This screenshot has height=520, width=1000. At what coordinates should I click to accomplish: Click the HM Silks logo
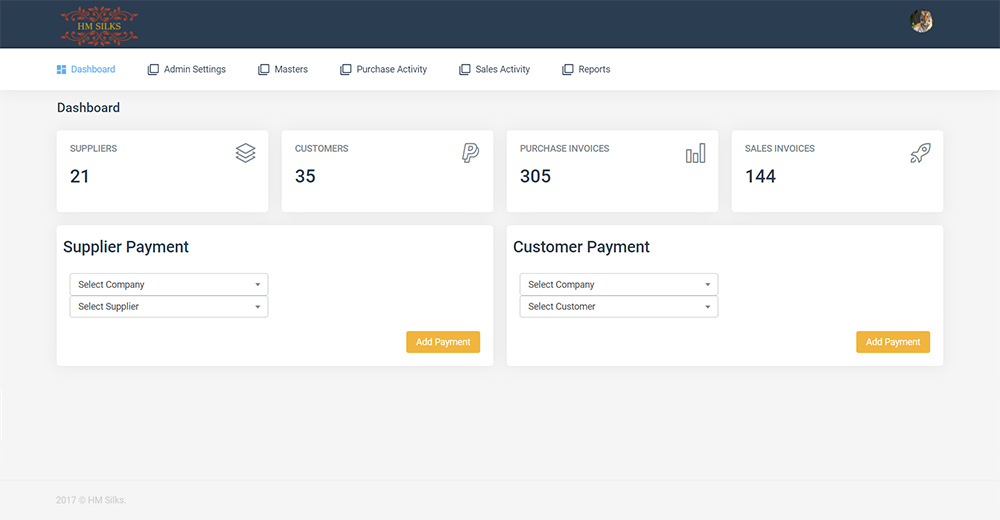[x=99, y=25]
